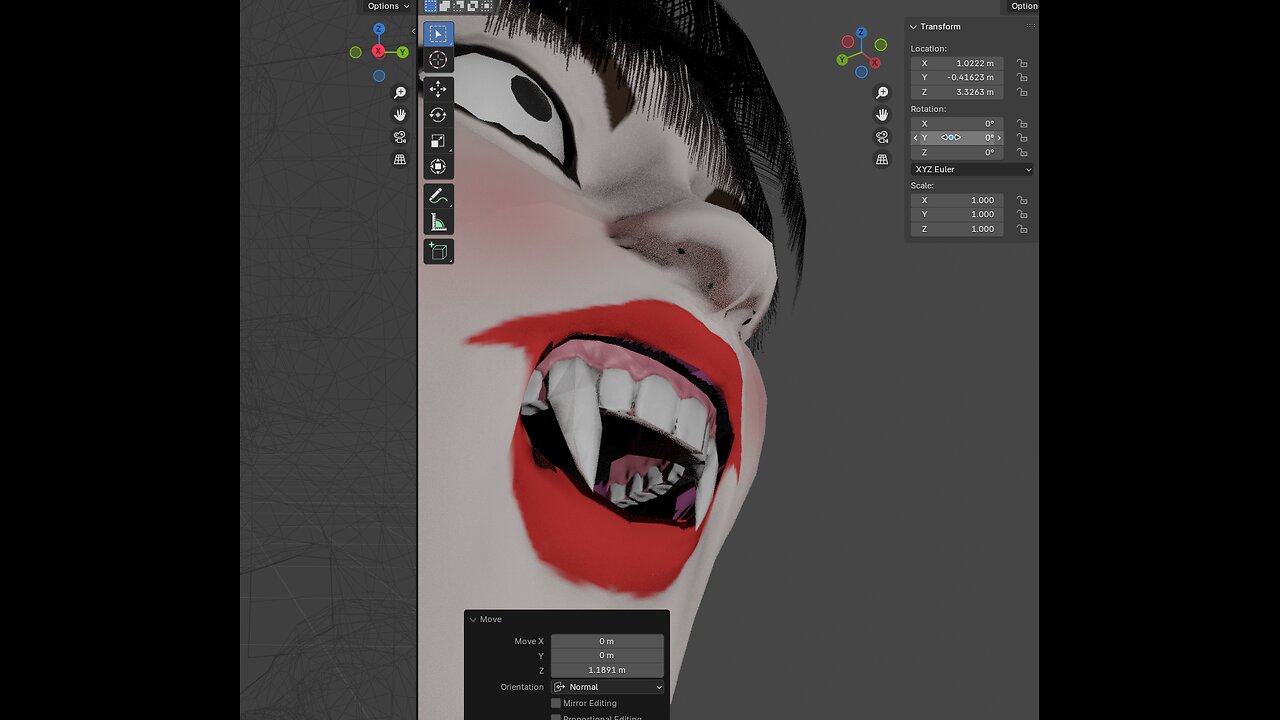Lock Rotation X value
Image resolution: width=1280 pixels, height=720 pixels.
[x=1022, y=124]
